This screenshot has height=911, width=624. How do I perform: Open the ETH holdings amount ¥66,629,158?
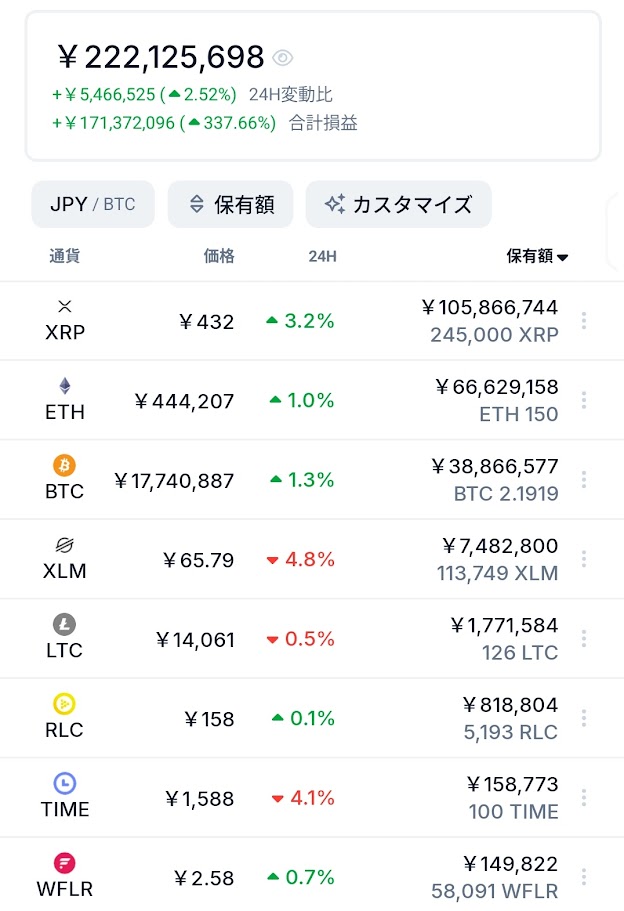pos(497,387)
